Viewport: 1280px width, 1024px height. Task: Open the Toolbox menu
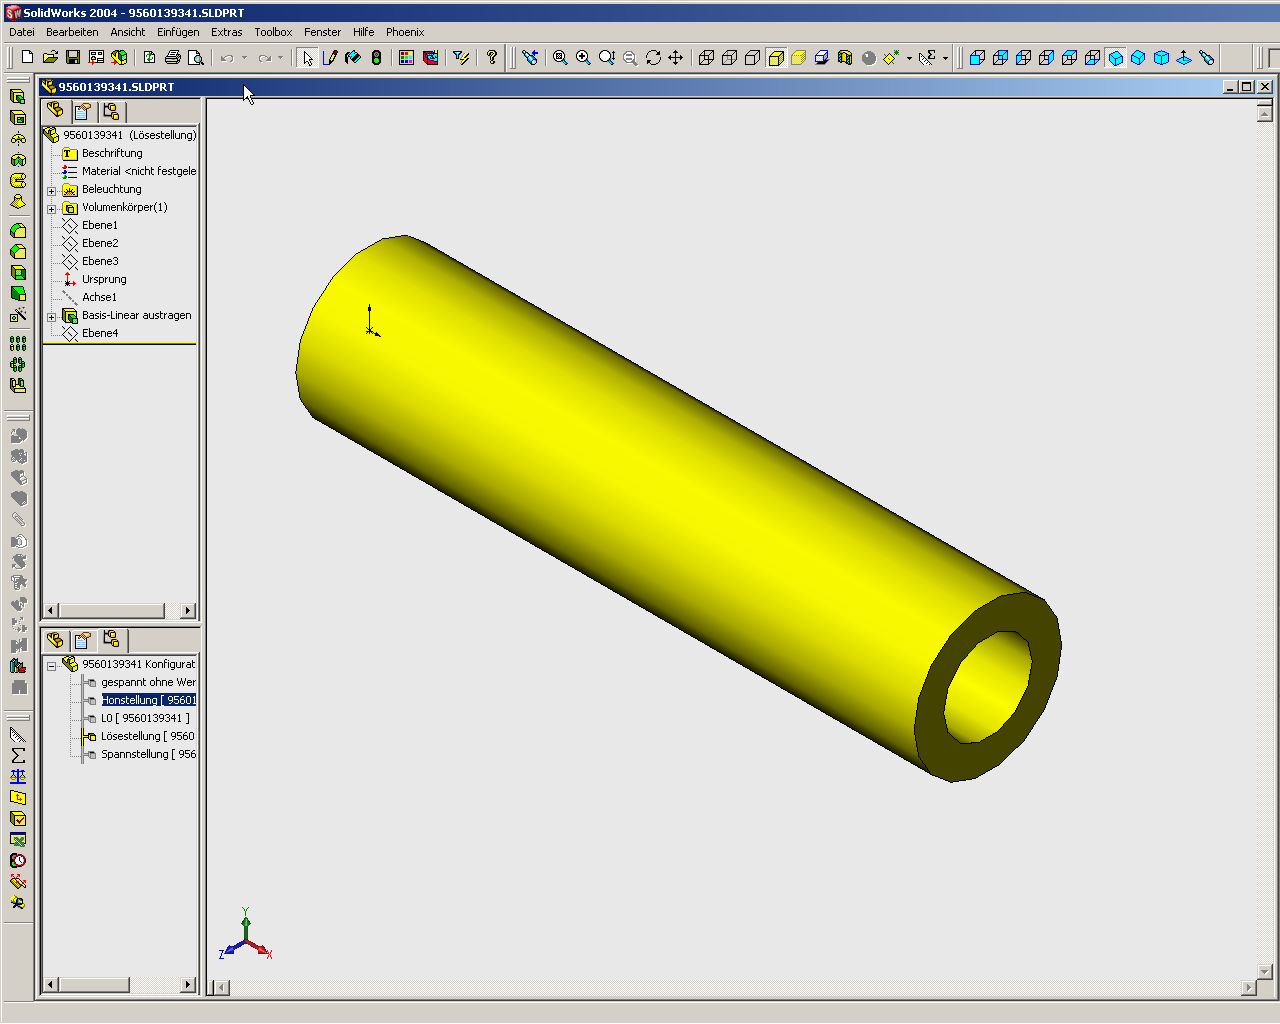coord(273,32)
